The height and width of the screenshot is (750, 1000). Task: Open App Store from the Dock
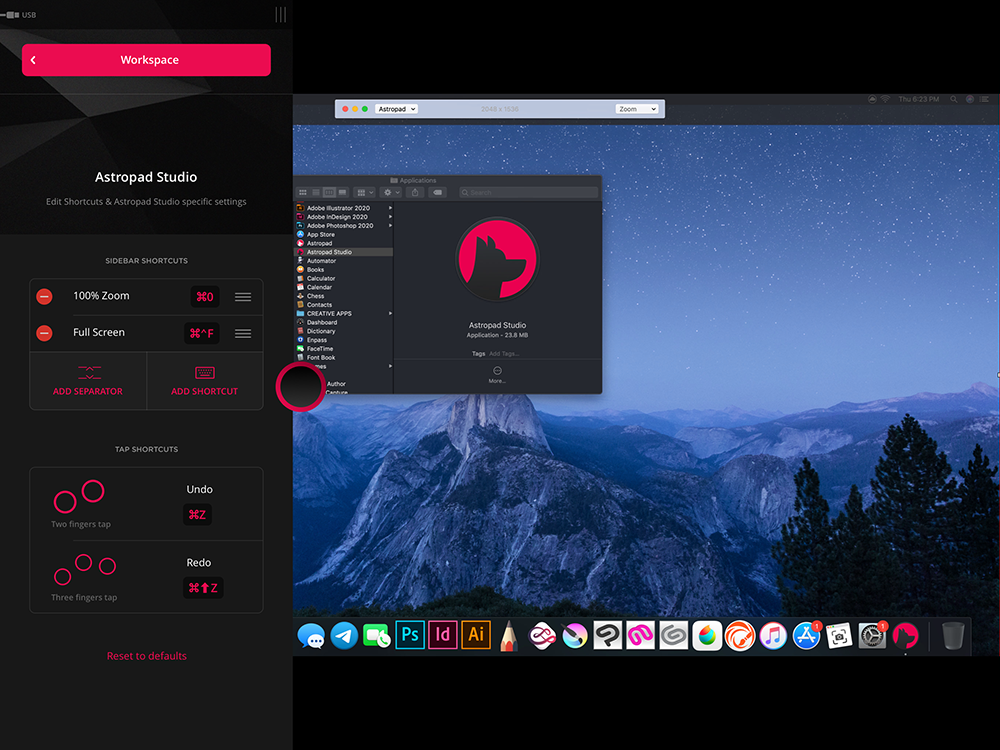click(x=806, y=636)
